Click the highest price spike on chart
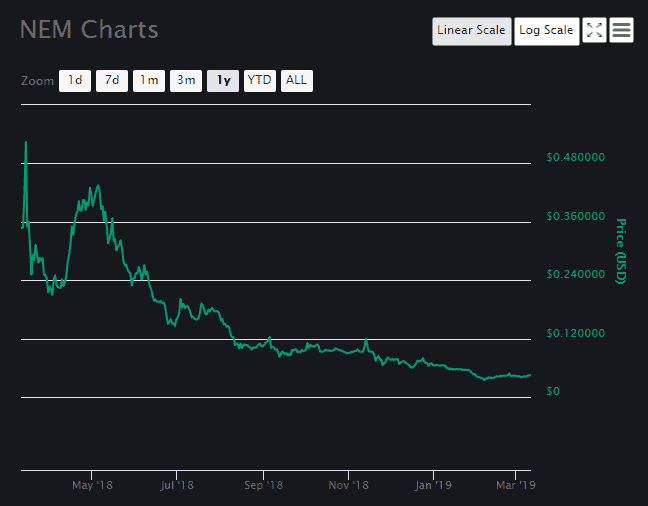The height and width of the screenshot is (506, 648). point(26,143)
